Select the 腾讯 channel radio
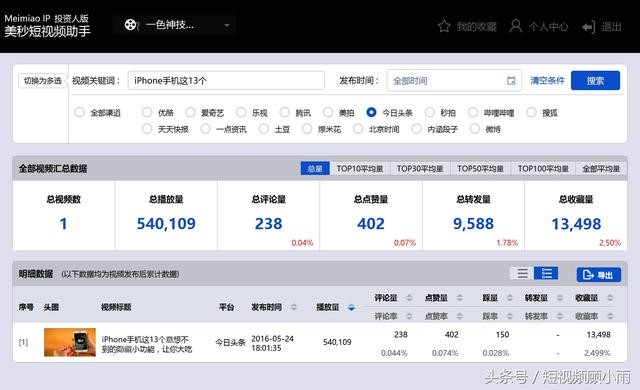This screenshot has height=390, width=640. pos(284,112)
